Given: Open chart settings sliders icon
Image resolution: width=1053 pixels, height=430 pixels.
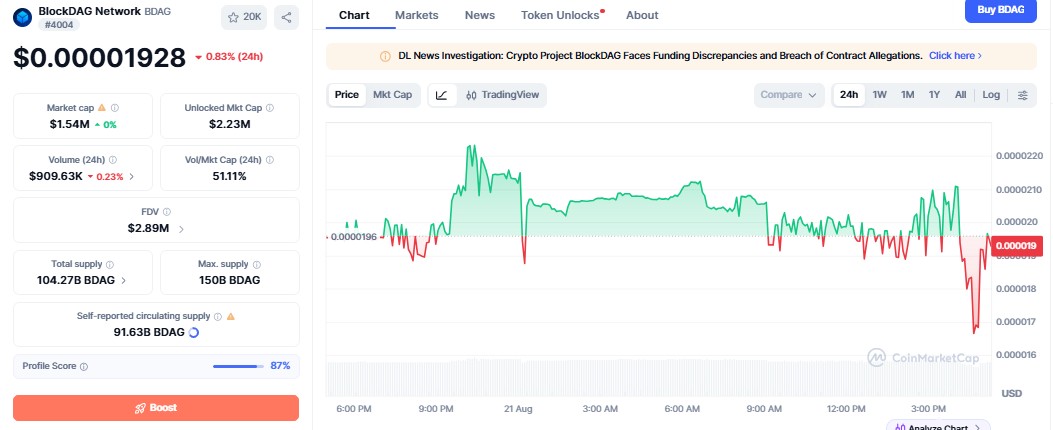Looking at the screenshot, I should pos(1022,95).
